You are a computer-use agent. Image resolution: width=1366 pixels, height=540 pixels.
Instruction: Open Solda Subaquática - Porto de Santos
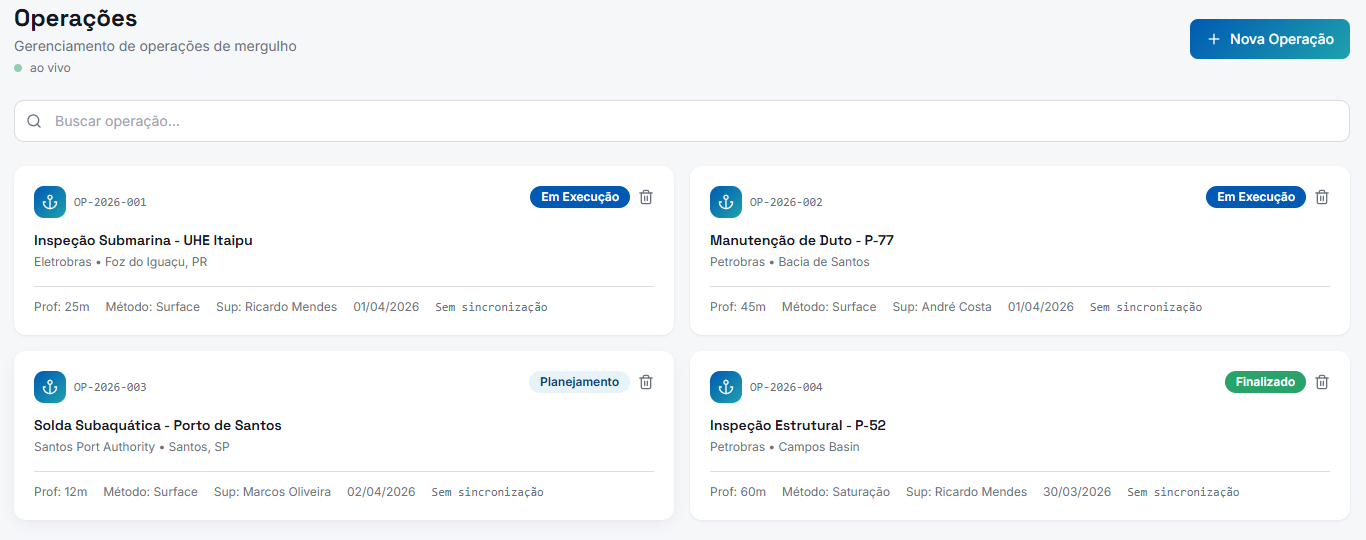point(158,426)
